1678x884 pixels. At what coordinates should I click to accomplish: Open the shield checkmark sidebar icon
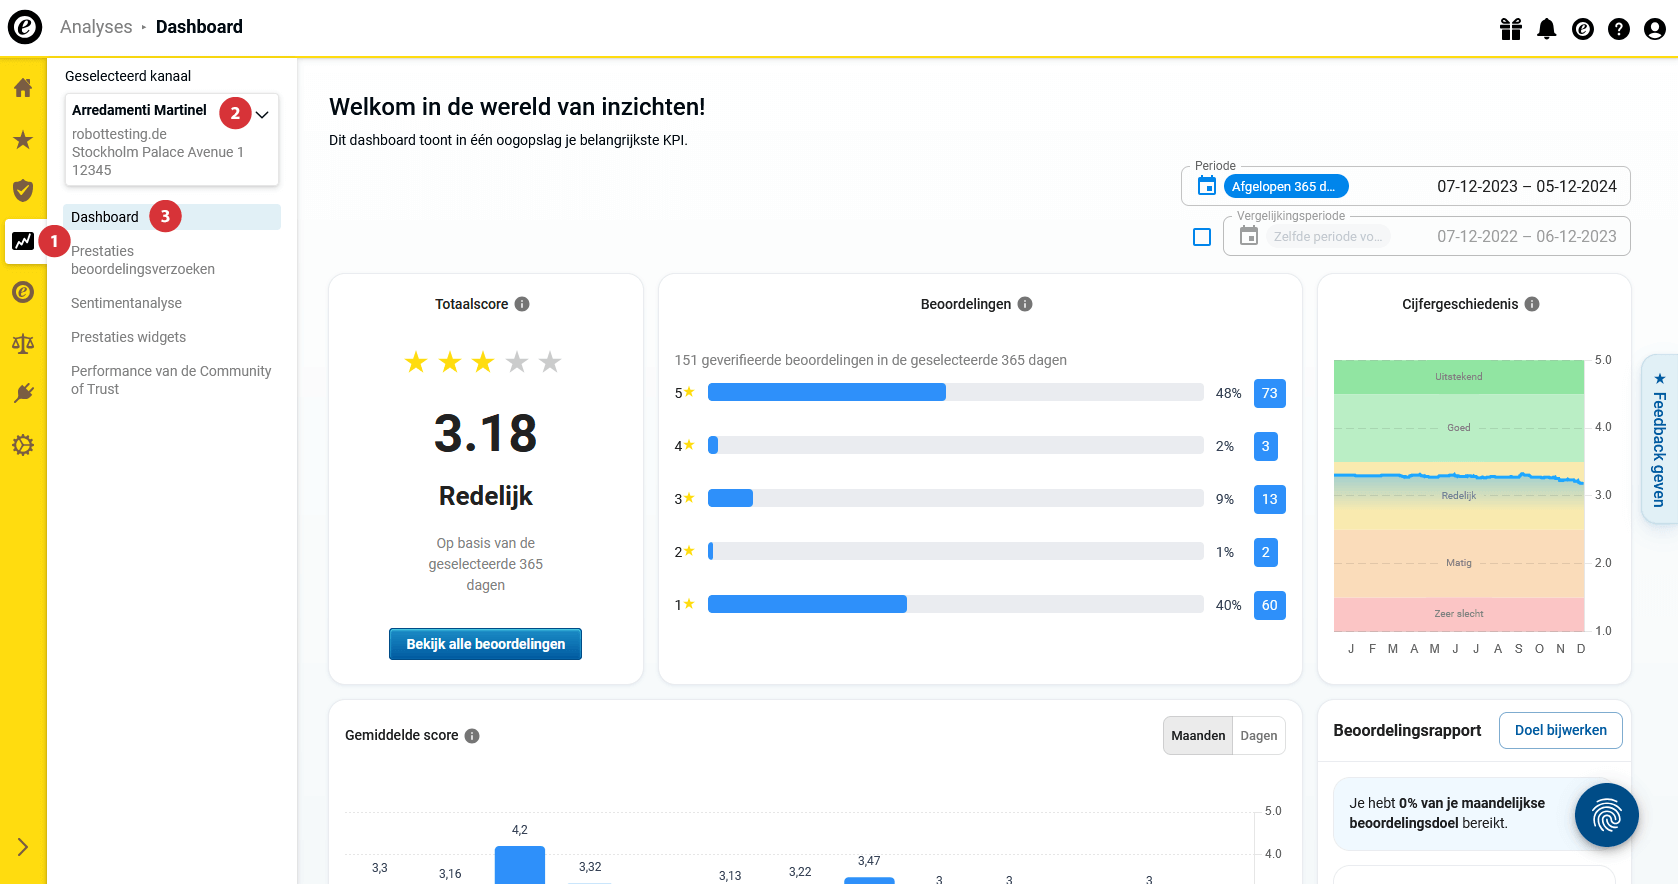(23, 190)
